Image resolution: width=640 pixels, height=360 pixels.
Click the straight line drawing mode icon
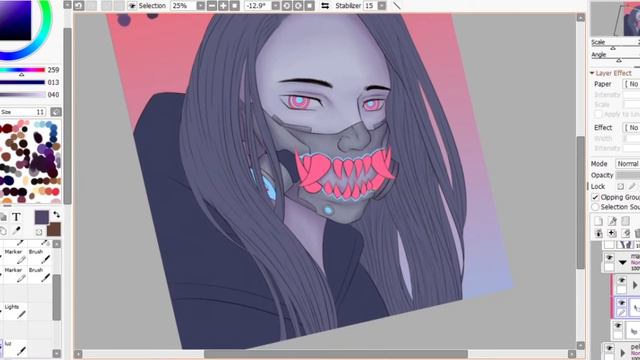pyautogui.click(x=396, y=6)
